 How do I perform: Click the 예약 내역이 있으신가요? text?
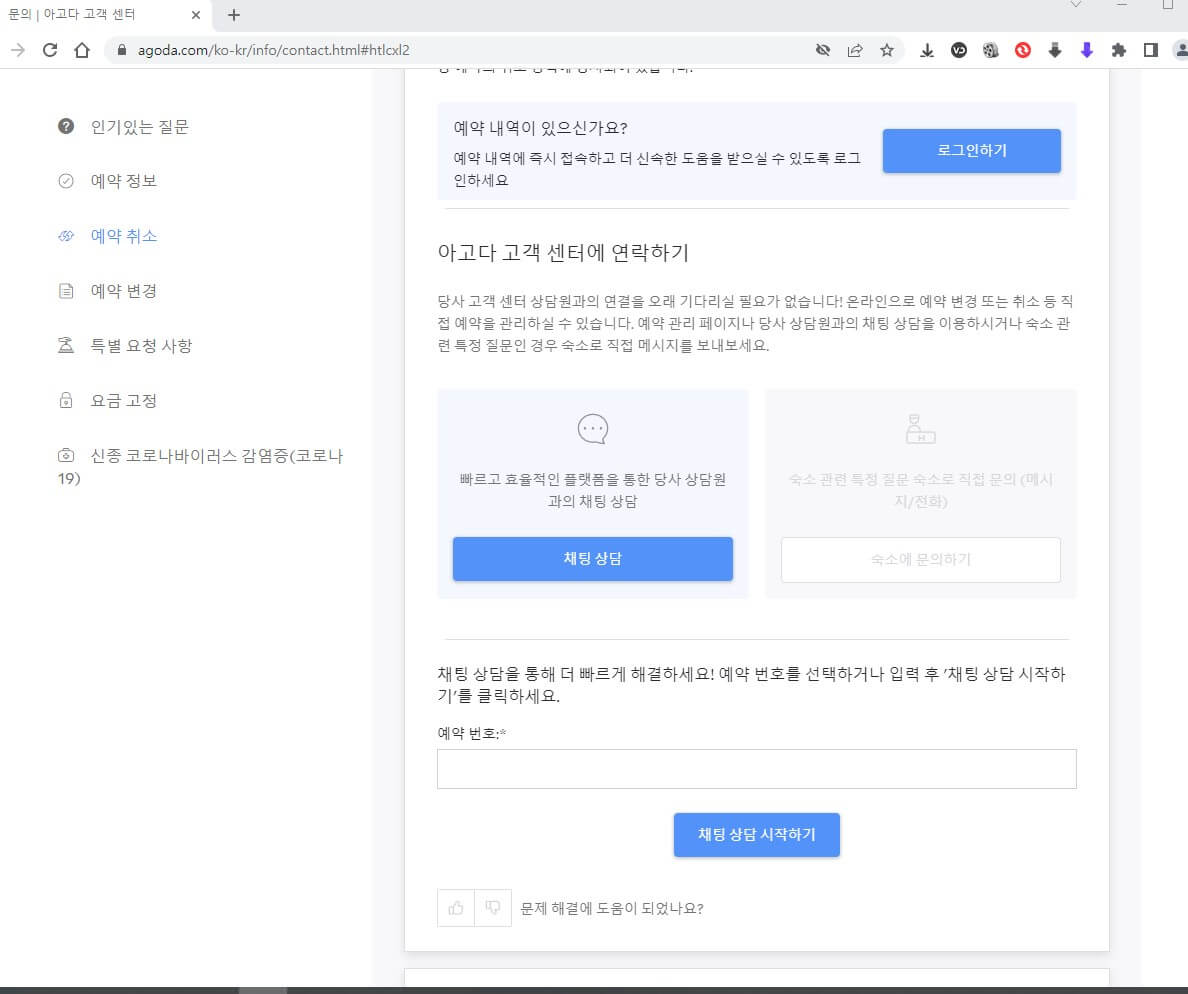point(540,128)
